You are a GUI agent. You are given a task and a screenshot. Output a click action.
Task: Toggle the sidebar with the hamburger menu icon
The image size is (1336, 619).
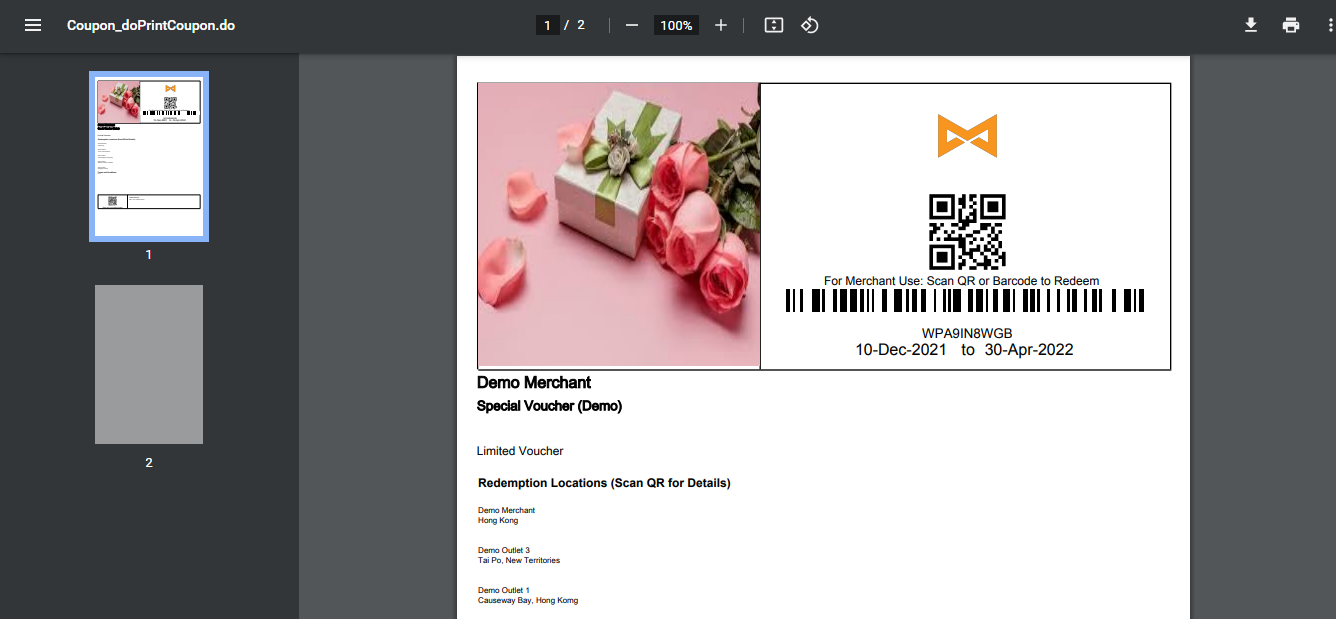coord(33,25)
